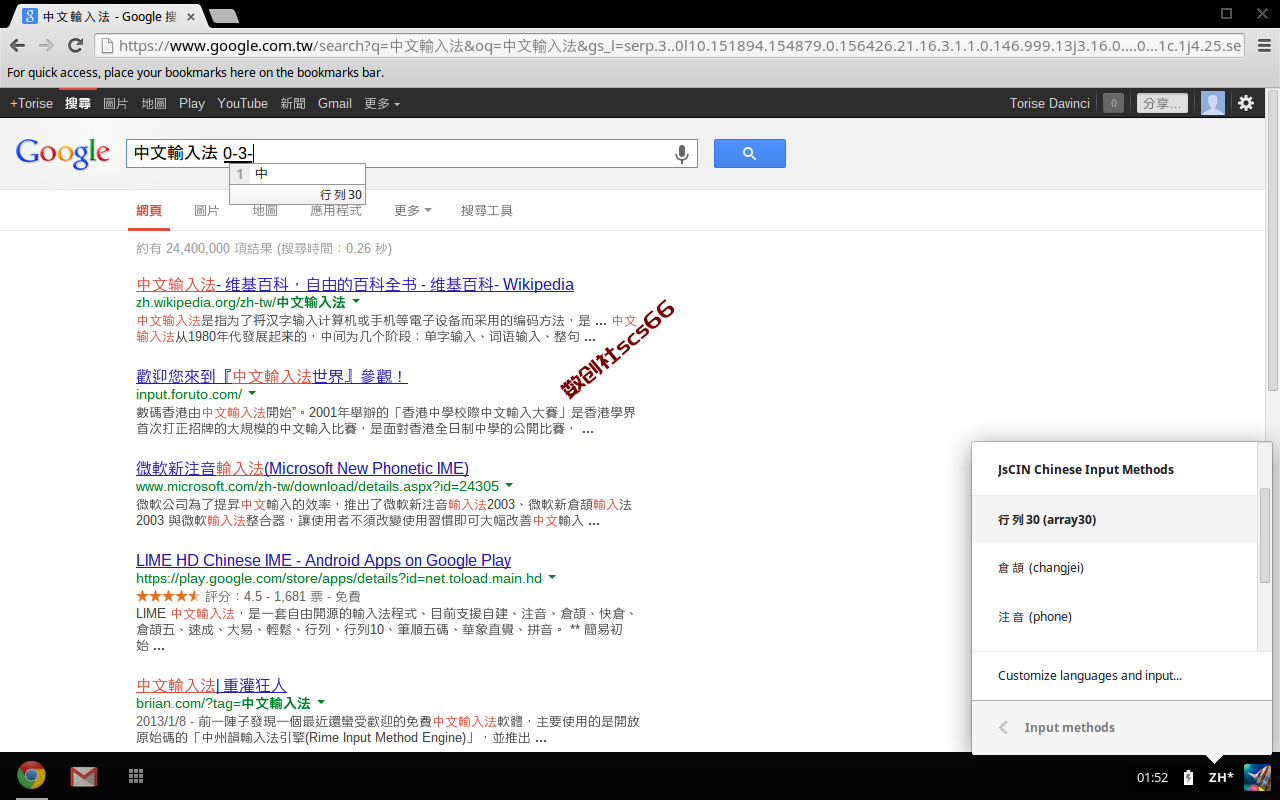Close the 中文輸入法 Google tab
The height and width of the screenshot is (800, 1280).
pyautogui.click(x=191, y=16)
